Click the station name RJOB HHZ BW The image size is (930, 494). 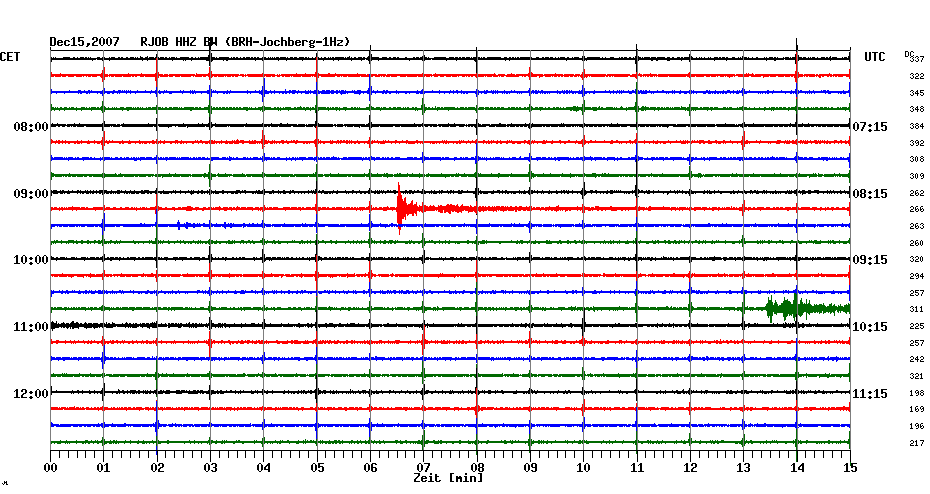179,42
